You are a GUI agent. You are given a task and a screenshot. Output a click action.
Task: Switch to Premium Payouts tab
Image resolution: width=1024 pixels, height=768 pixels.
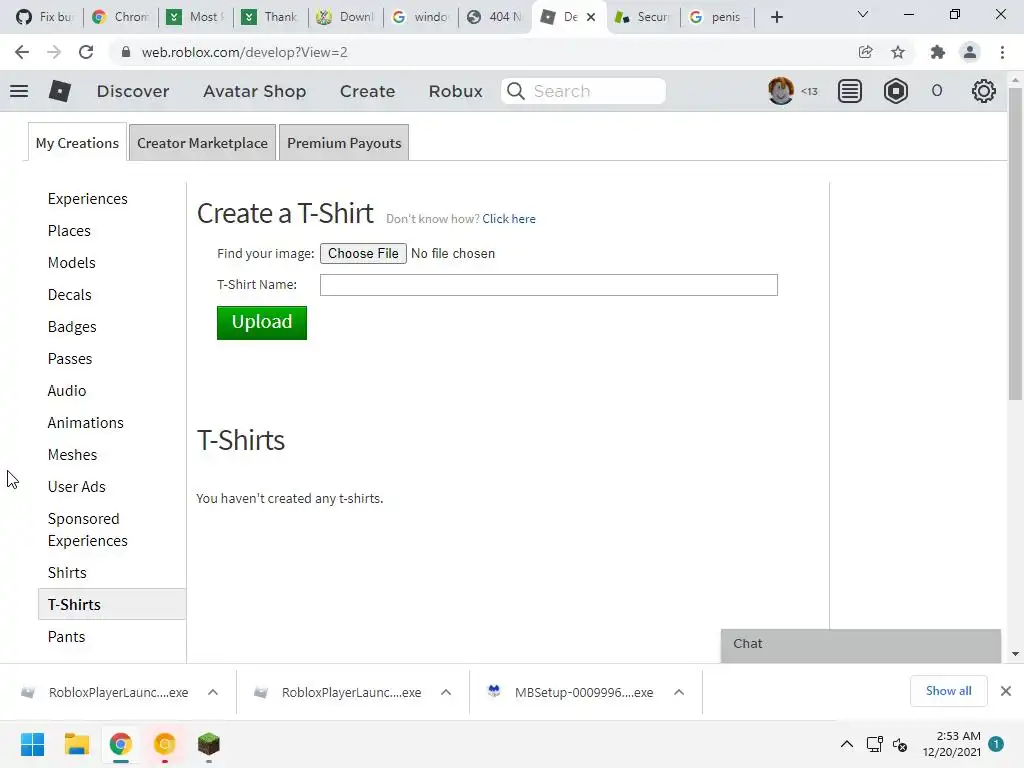[x=344, y=142]
